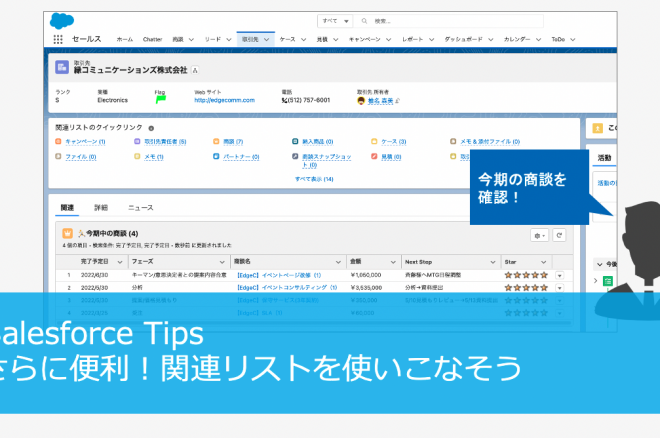Select the 関連 tab

coord(67,207)
